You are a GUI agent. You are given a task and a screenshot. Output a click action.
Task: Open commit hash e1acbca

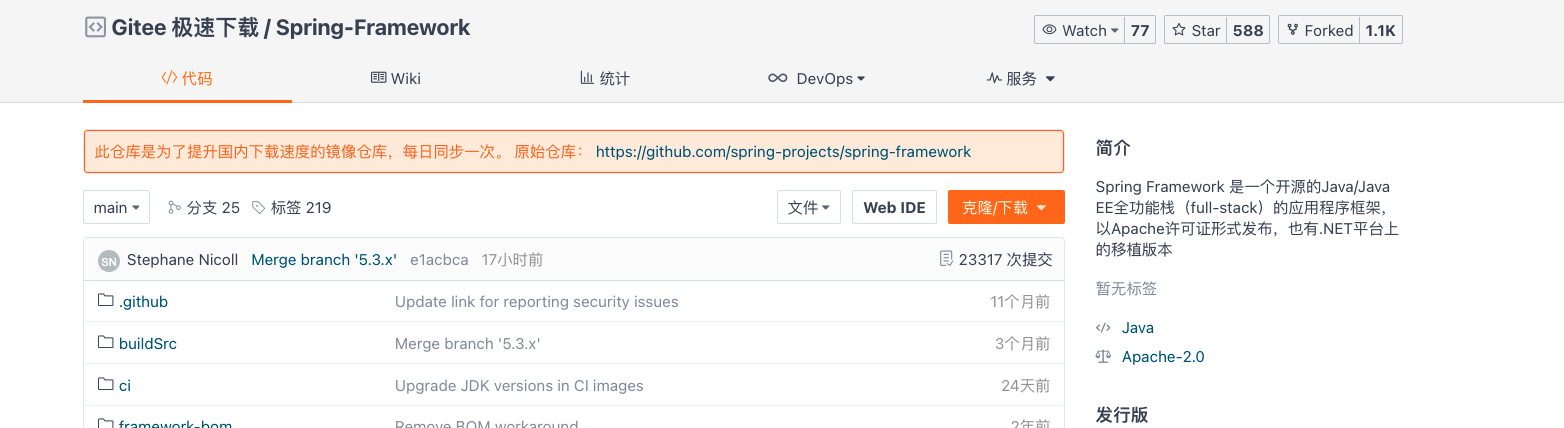point(439,260)
